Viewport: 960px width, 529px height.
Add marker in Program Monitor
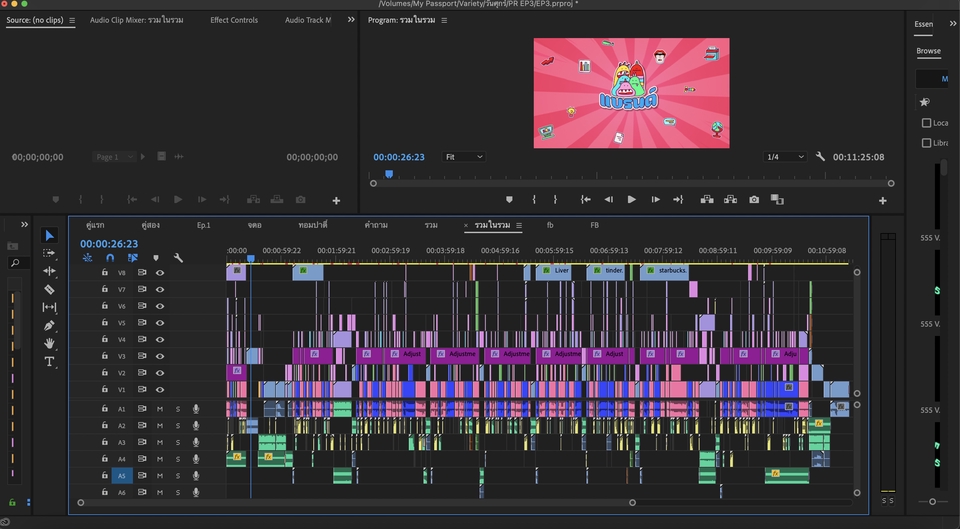[x=509, y=200]
